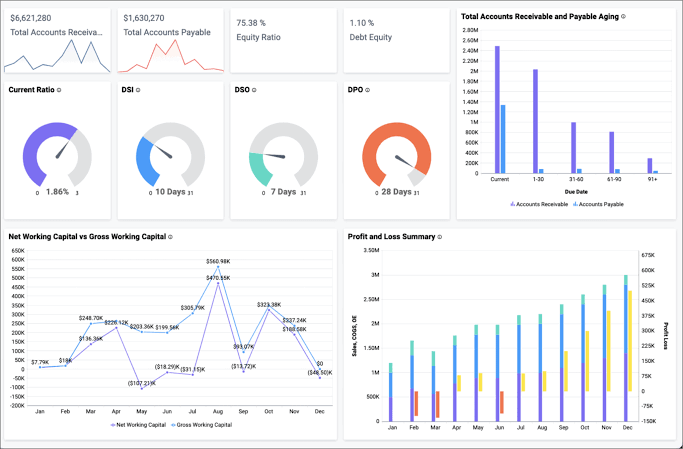
Task: Click the Profit Loss right axis title
Action: tap(666, 336)
